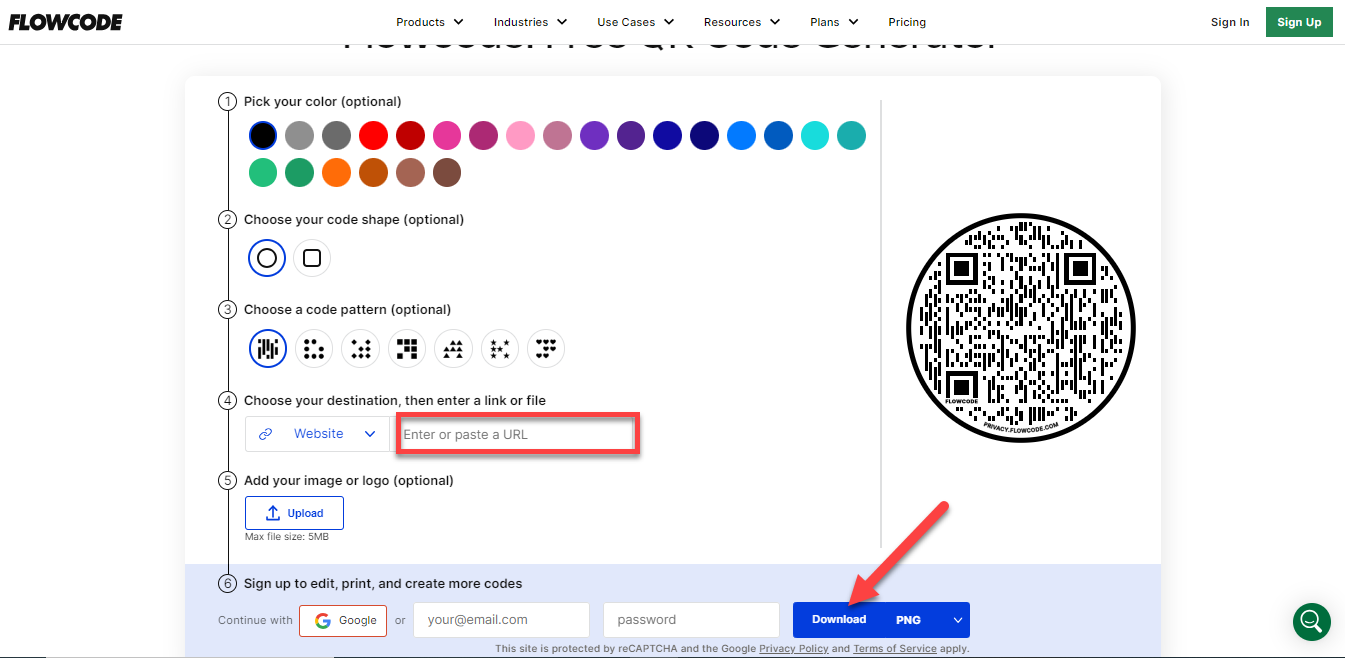Pick the light gray color swatch

[299, 135]
